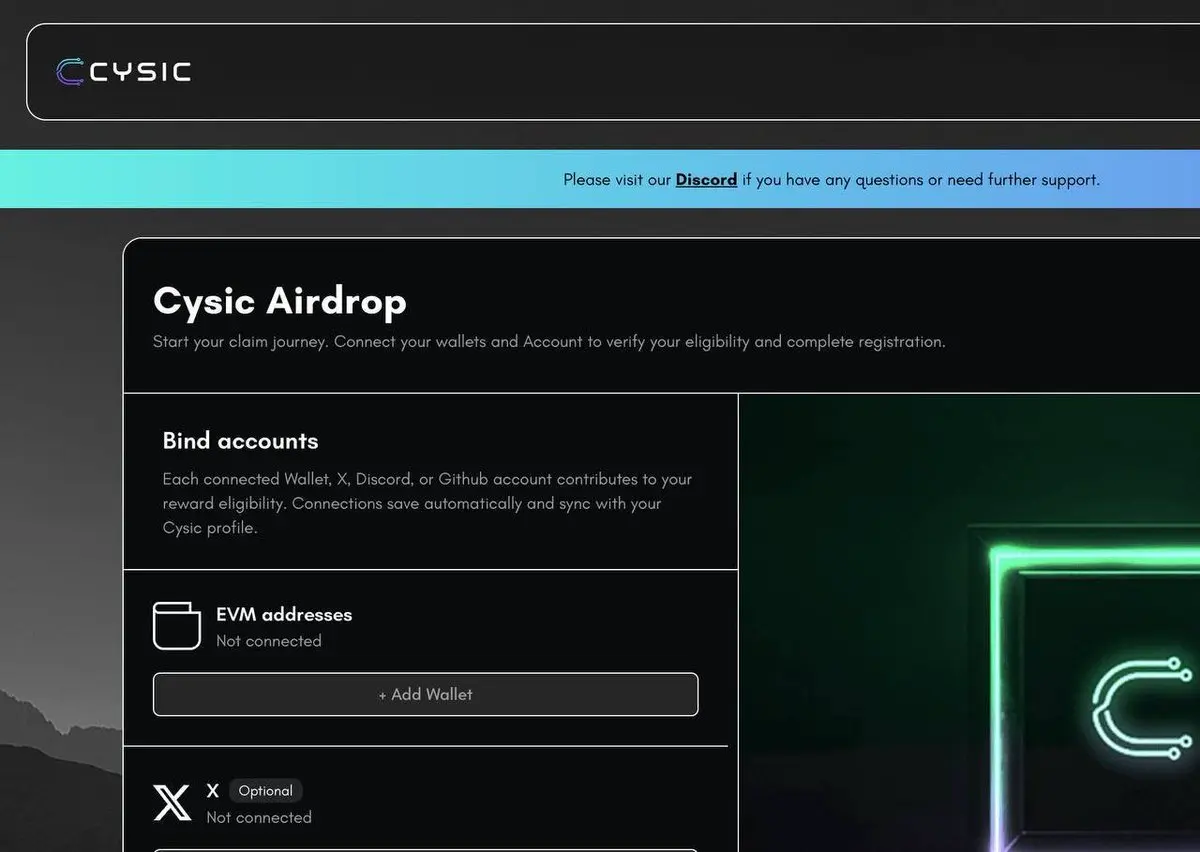This screenshot has height=852, width=1200.
Task: Click 'Not connected' status under X
Action: (x=259, y=817)
